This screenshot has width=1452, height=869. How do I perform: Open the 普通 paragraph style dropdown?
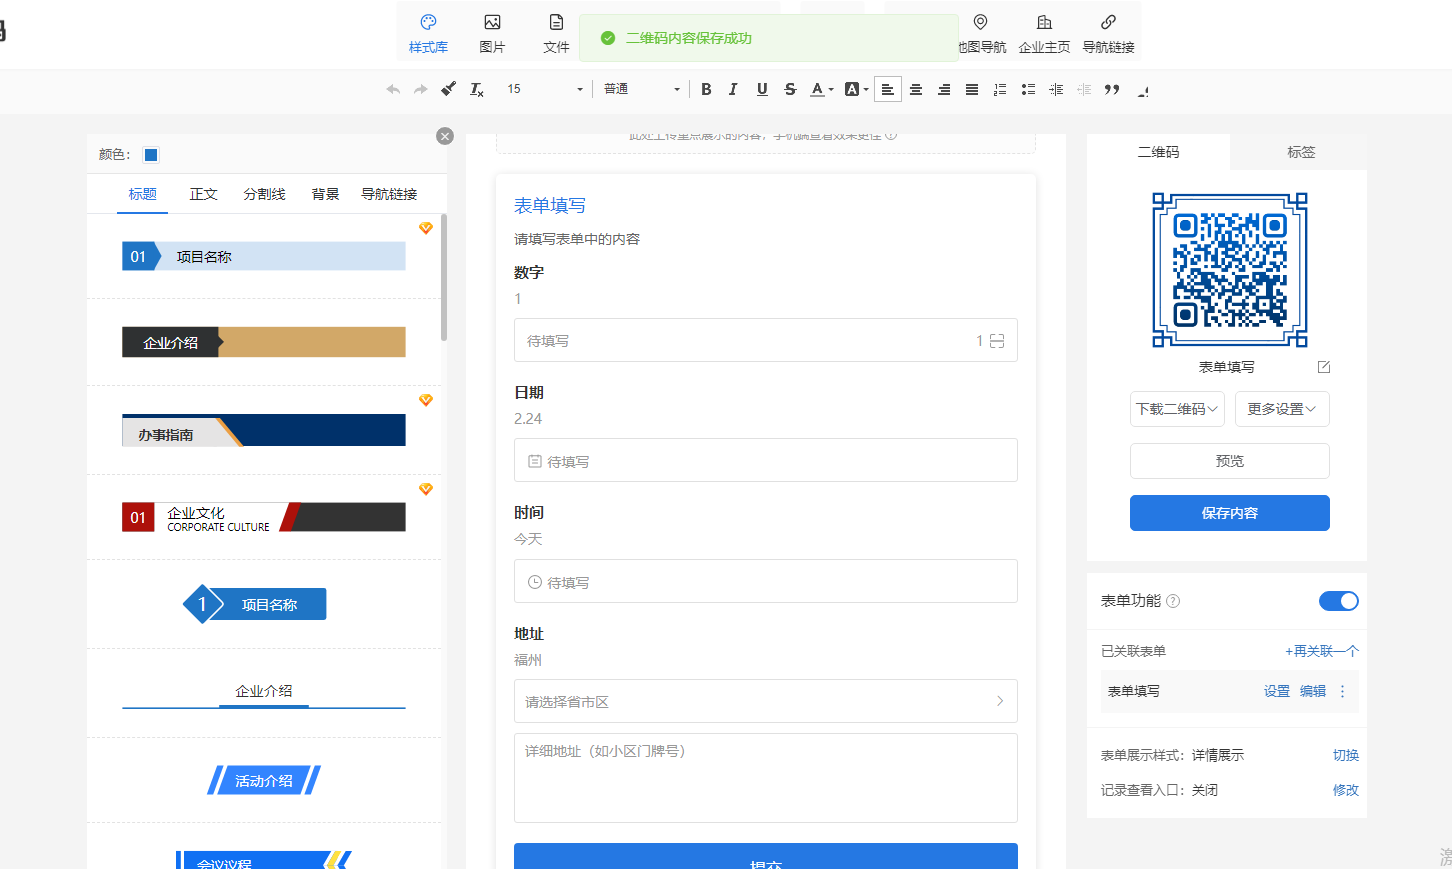(x=641, y=89)
